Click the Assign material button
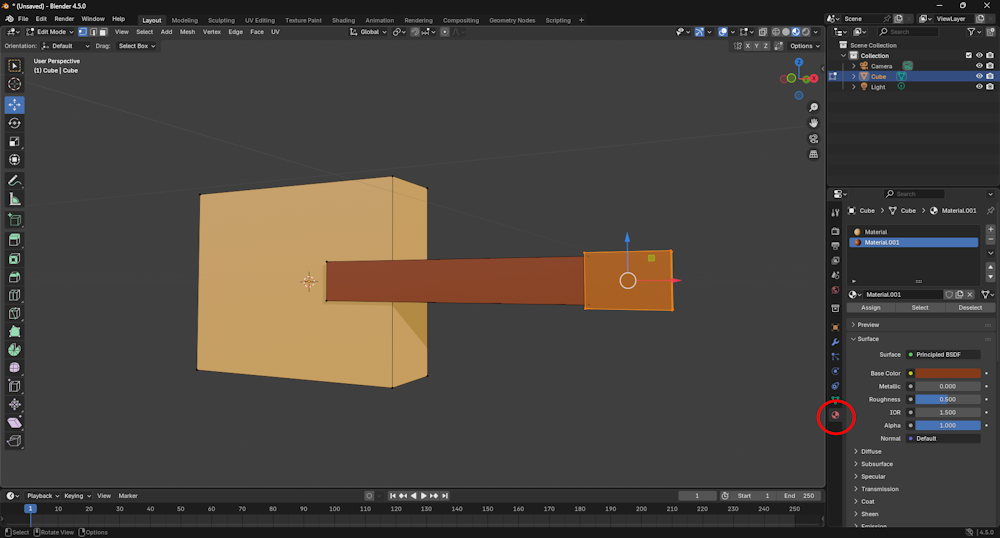Viewport: 1000px width, 538px height. 871,308
